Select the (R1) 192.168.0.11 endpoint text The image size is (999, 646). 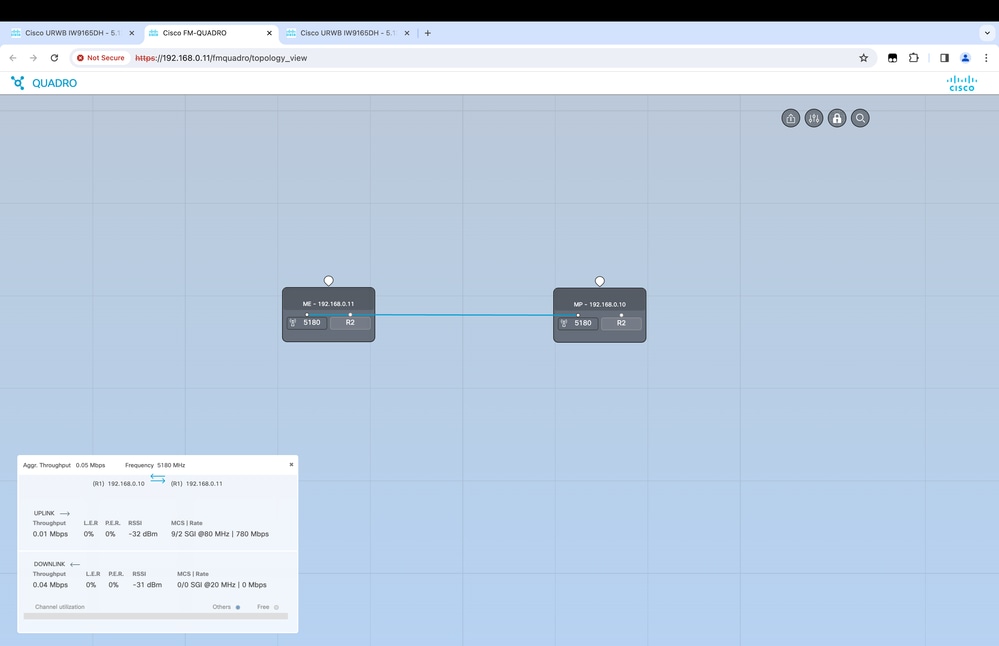coord(196,484)
